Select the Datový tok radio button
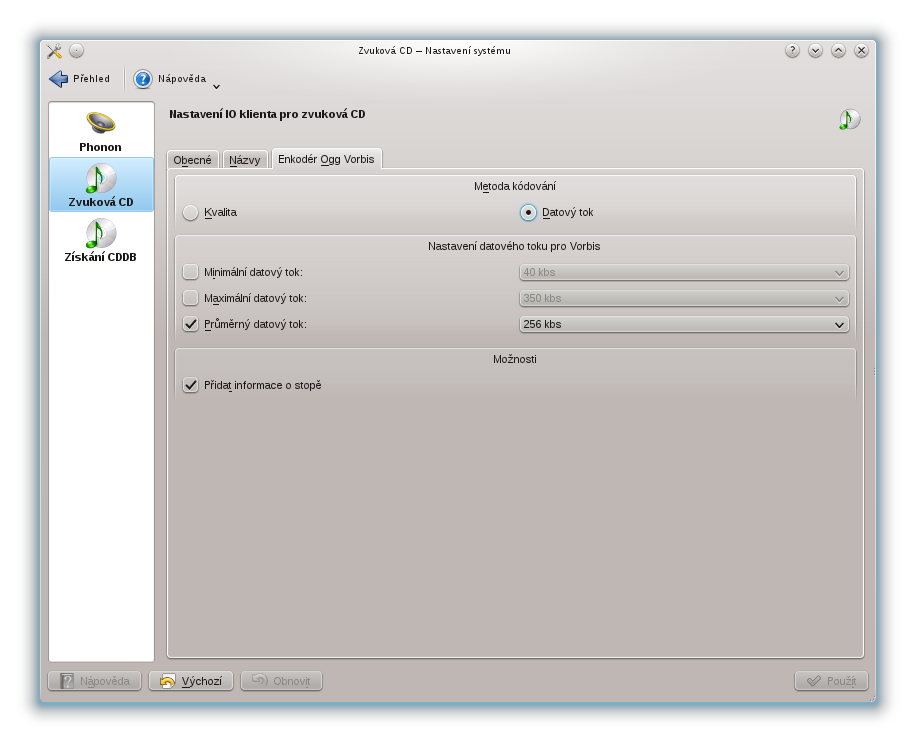The width and height of the screenshot is (916, 742). tap(557, 213)
